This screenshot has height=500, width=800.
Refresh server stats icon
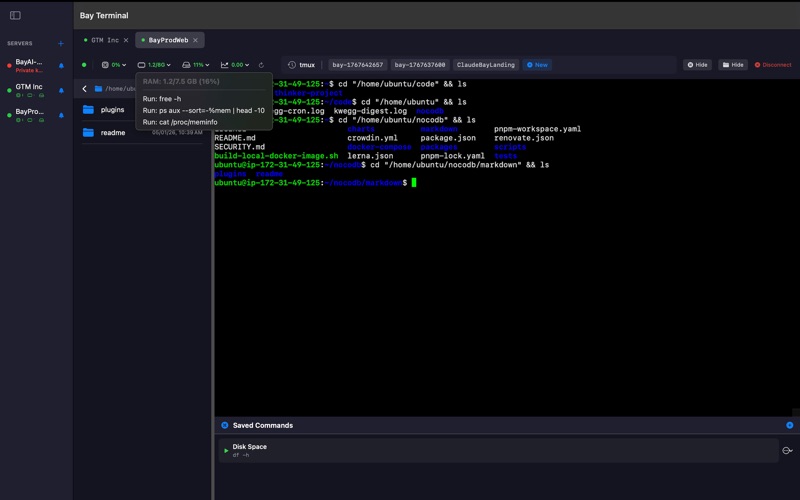[x=261, y=65]
